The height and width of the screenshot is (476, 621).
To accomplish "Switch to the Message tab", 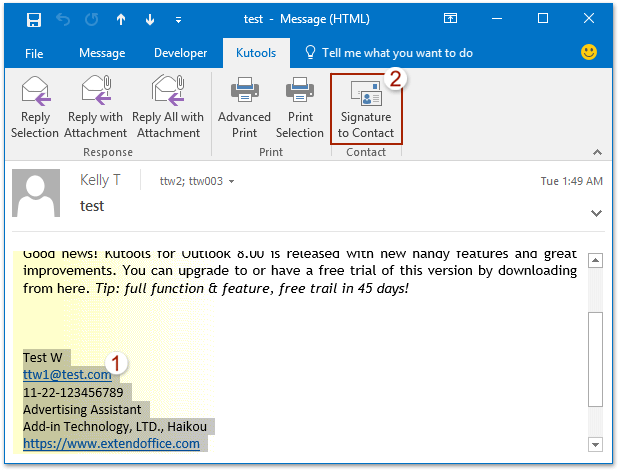I will point(101,53).
